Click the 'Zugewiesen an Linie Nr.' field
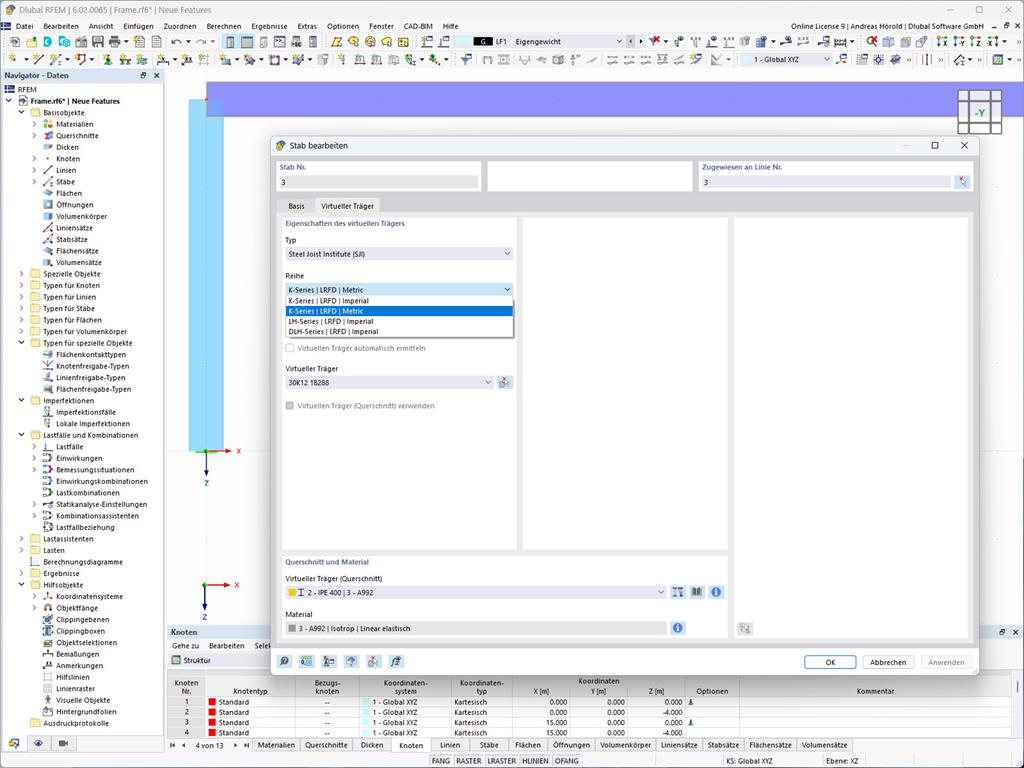The image size is (1024, 768). pos(826,182)
